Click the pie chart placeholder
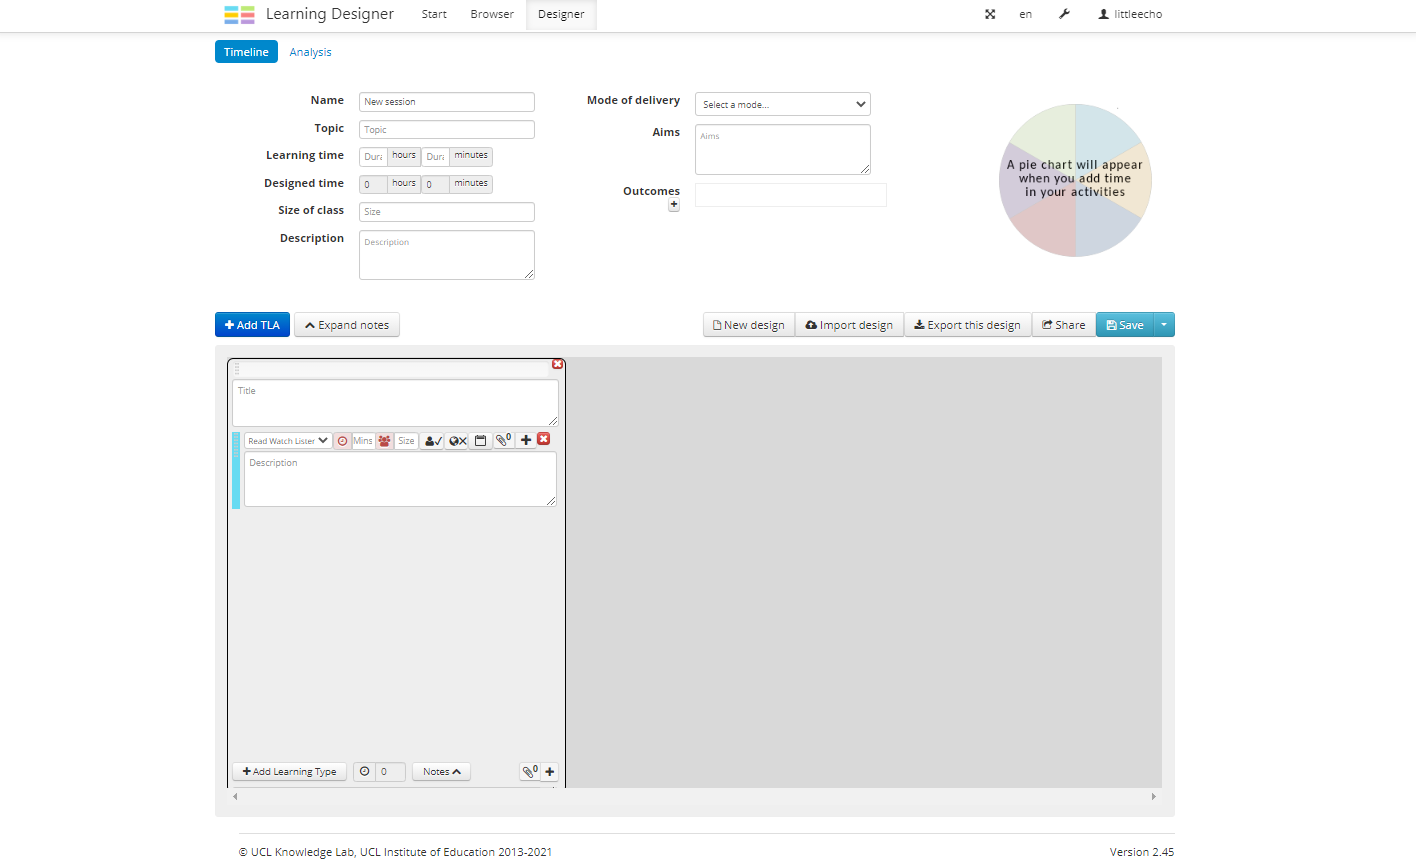 [x=1075, y=180]
